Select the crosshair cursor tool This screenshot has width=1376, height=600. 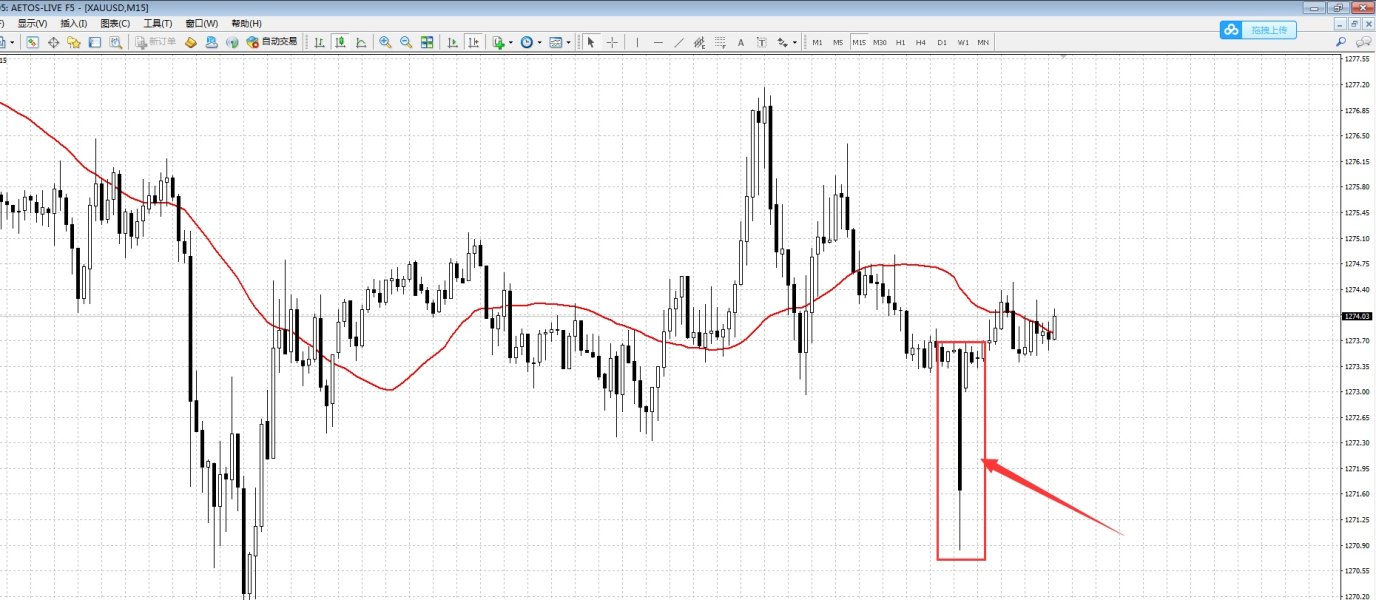click(x=612, y=42)
